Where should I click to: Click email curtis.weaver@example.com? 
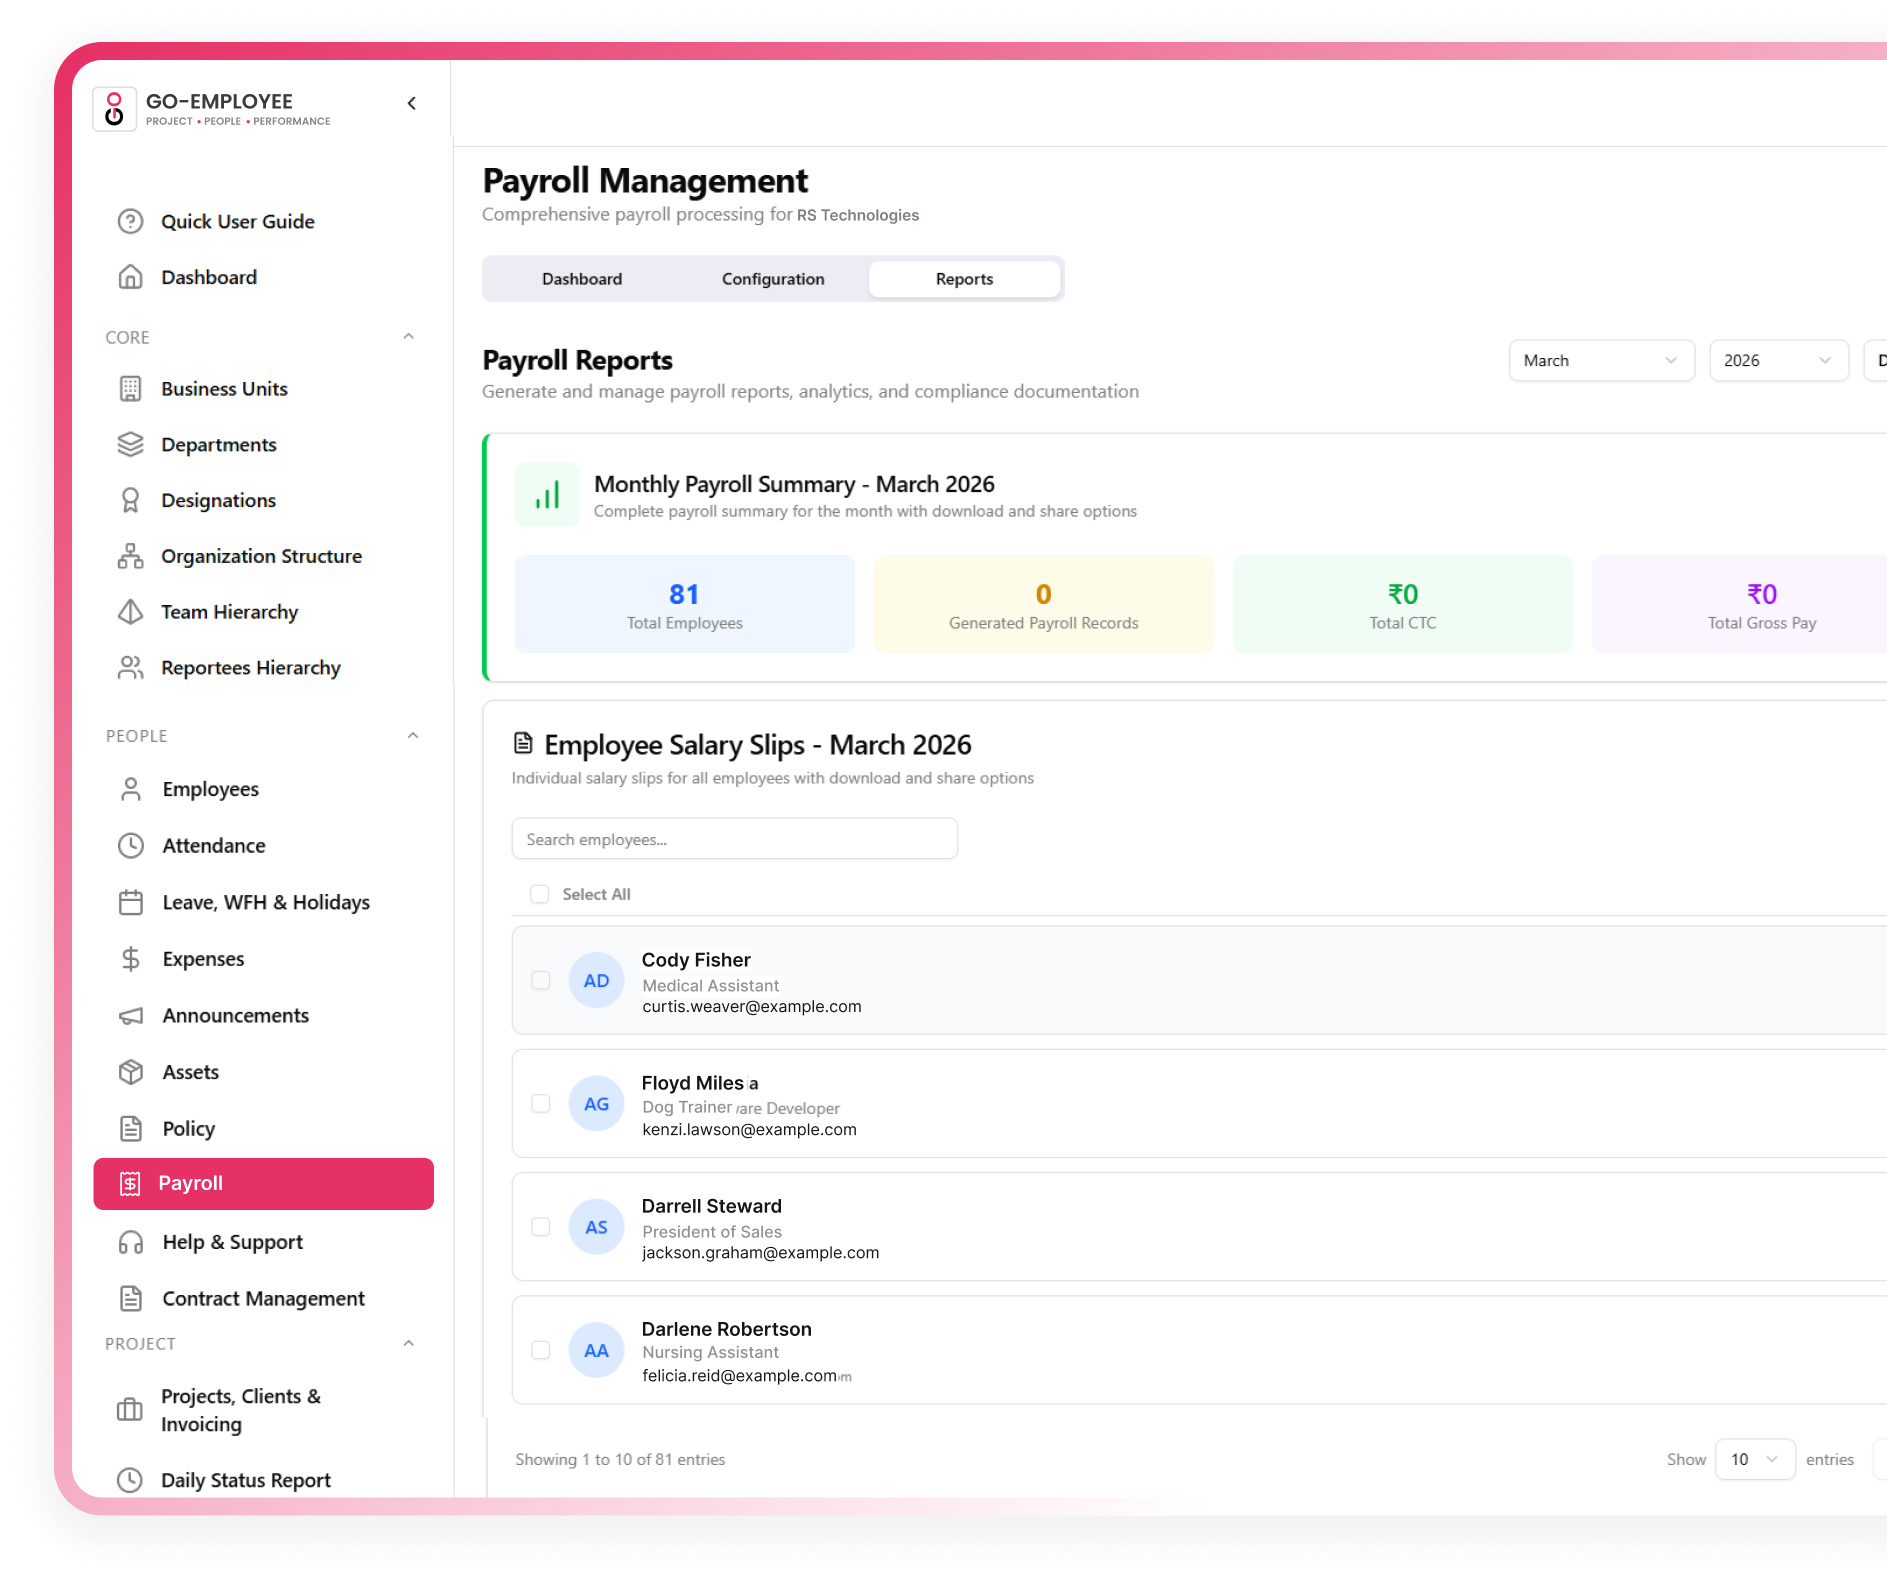752,1006
